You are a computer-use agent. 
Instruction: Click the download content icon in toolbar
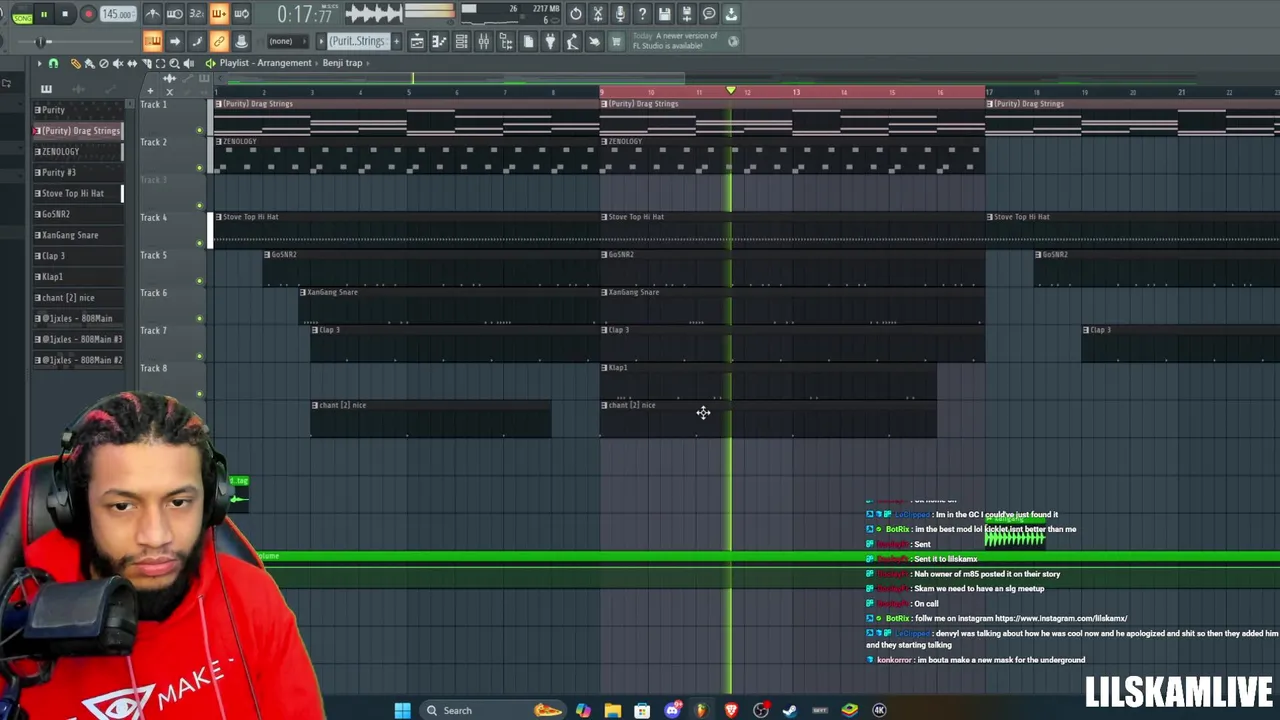(731, 14)
